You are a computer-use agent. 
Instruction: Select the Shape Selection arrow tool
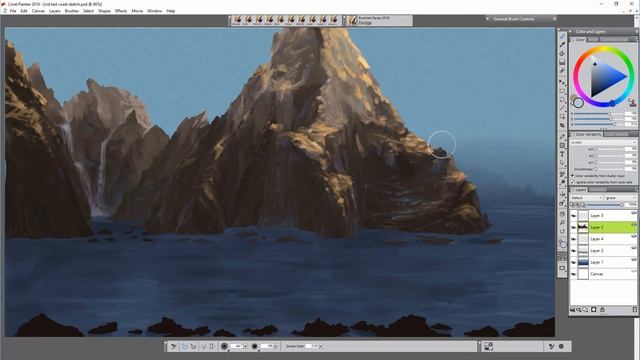pyautogui.click(x=562, y=163)
